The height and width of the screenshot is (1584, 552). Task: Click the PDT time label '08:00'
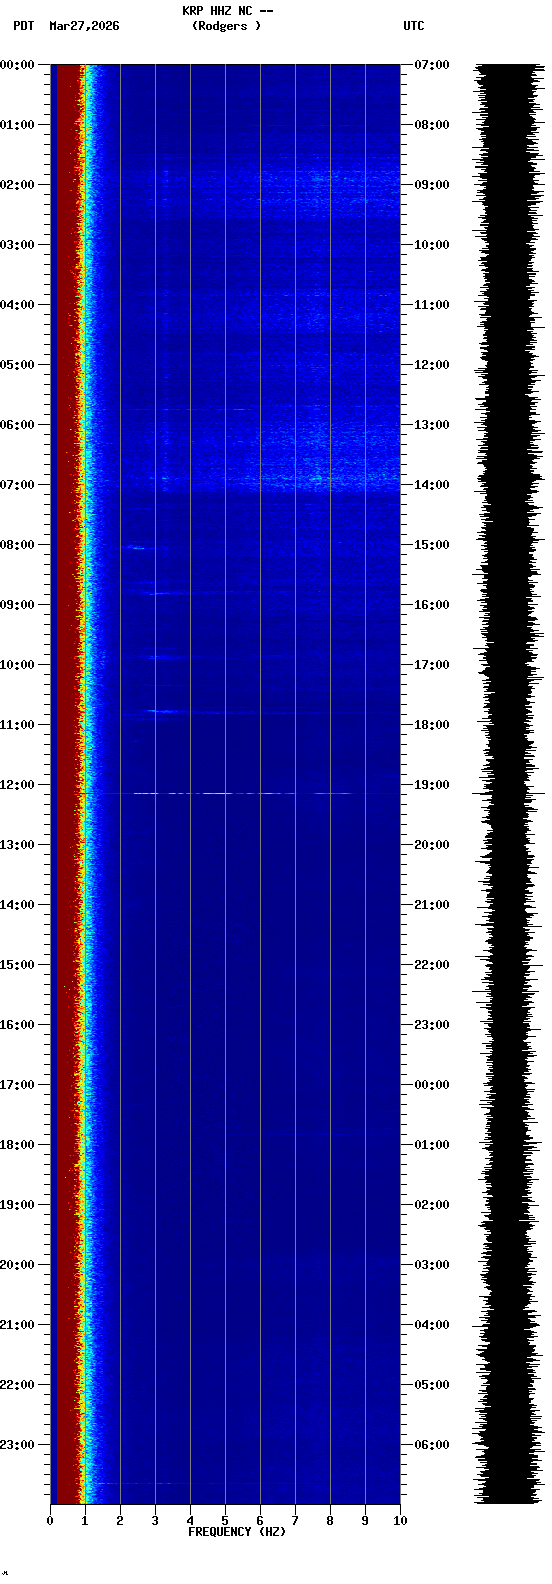[x=17, y=545]
